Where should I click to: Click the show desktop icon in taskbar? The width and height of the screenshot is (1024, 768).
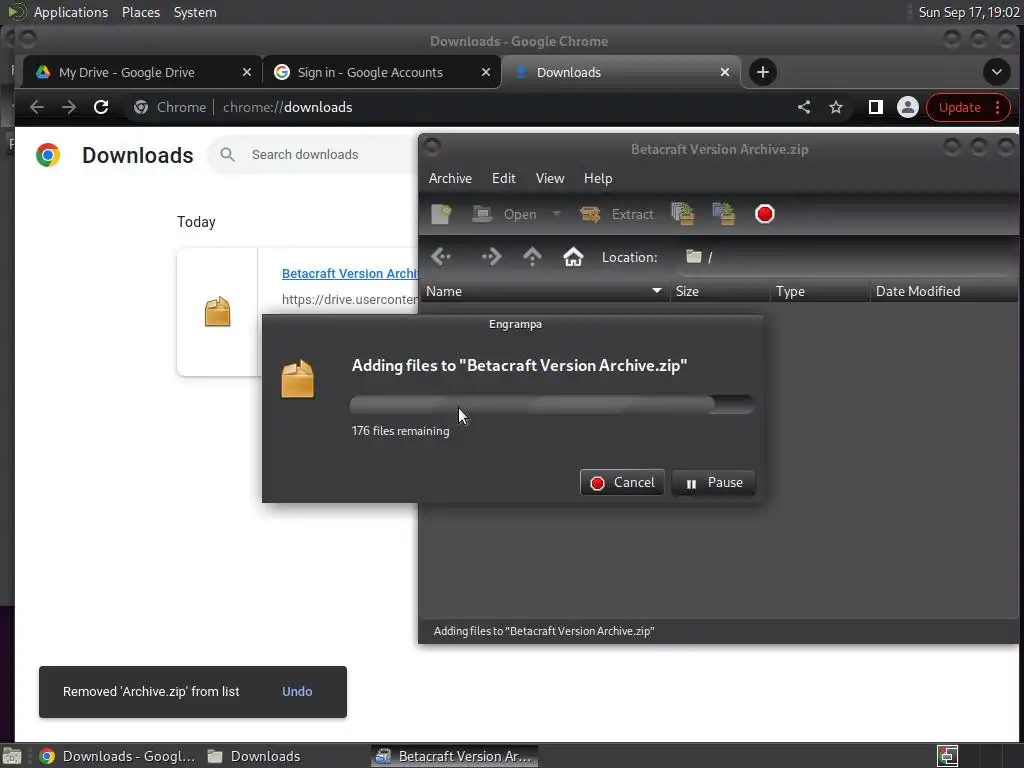coord(11,757)
